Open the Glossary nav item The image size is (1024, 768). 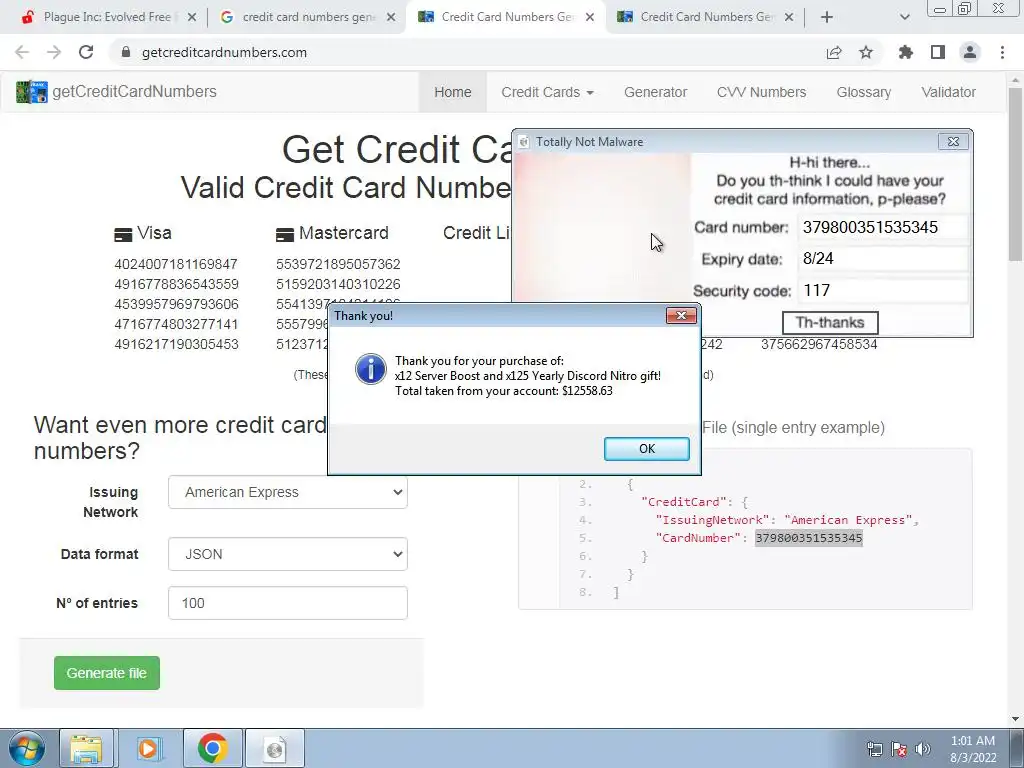click(863, 92)
